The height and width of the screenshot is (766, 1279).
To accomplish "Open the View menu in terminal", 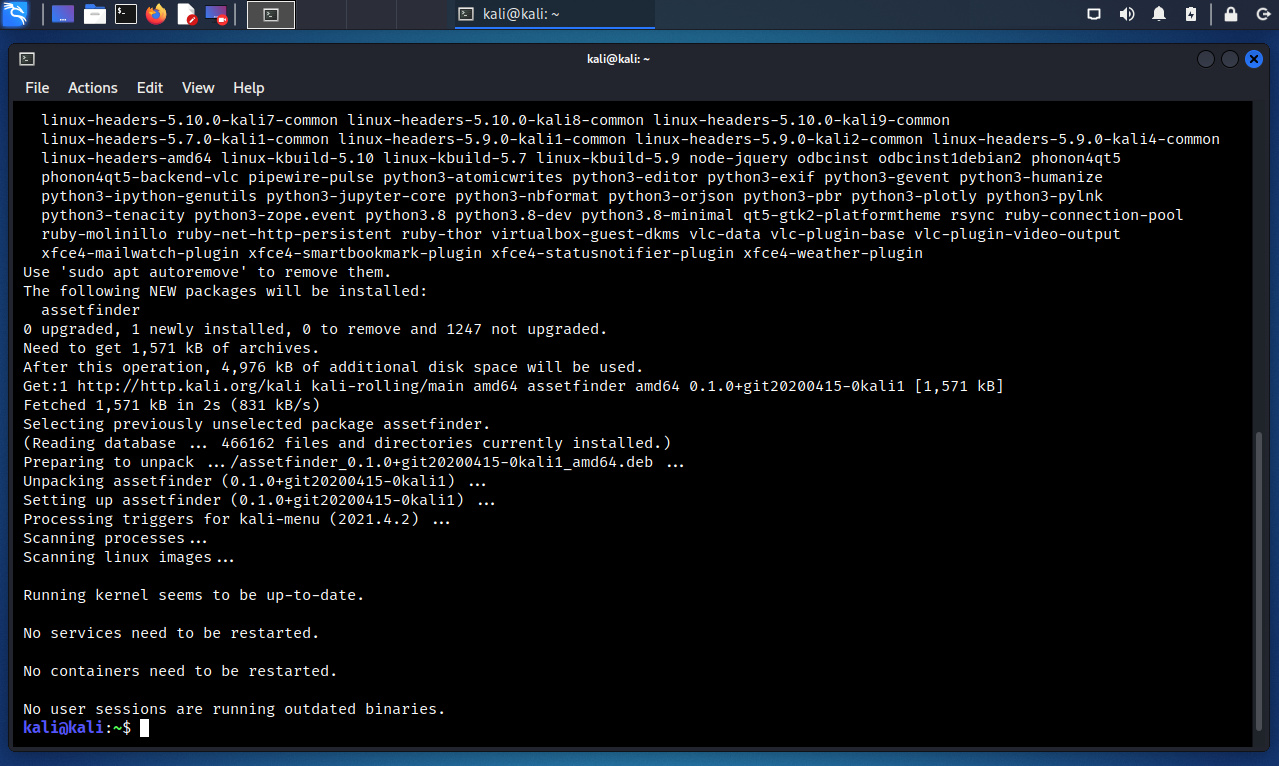I will click(x=198, y=88).
